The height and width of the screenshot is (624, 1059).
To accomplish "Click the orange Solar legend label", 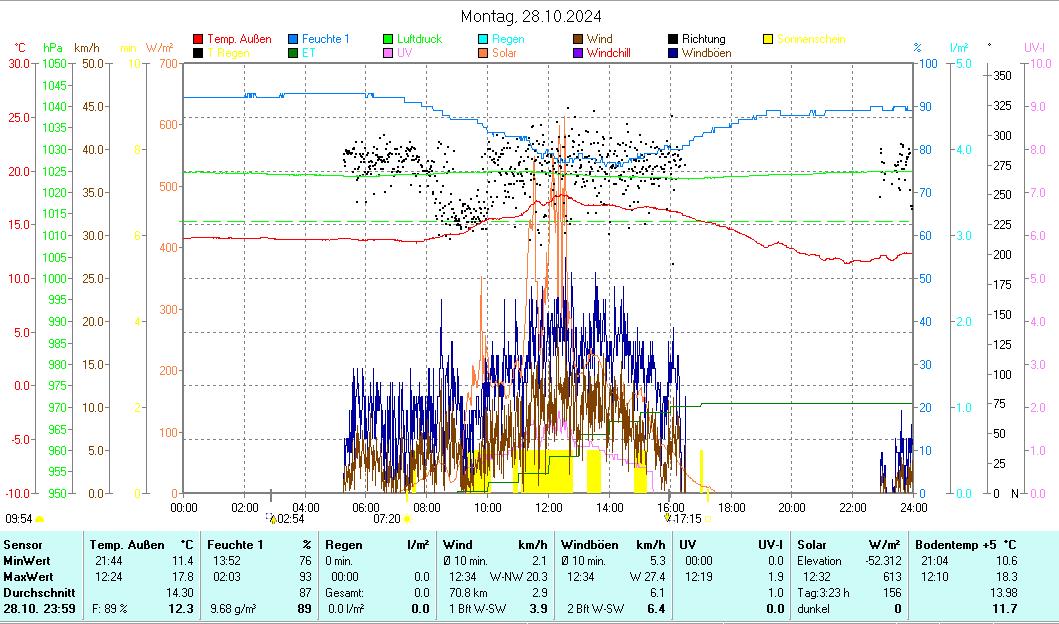I will pyautogui.click(x=504, y=53).
